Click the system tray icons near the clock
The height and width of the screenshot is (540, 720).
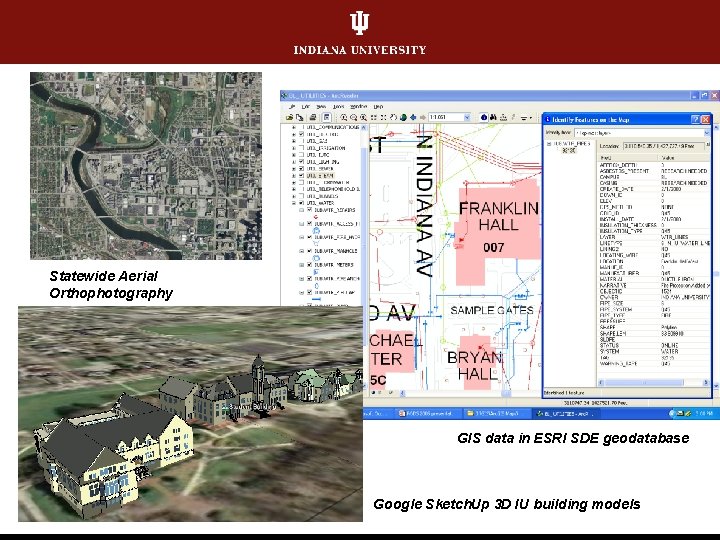683,413
